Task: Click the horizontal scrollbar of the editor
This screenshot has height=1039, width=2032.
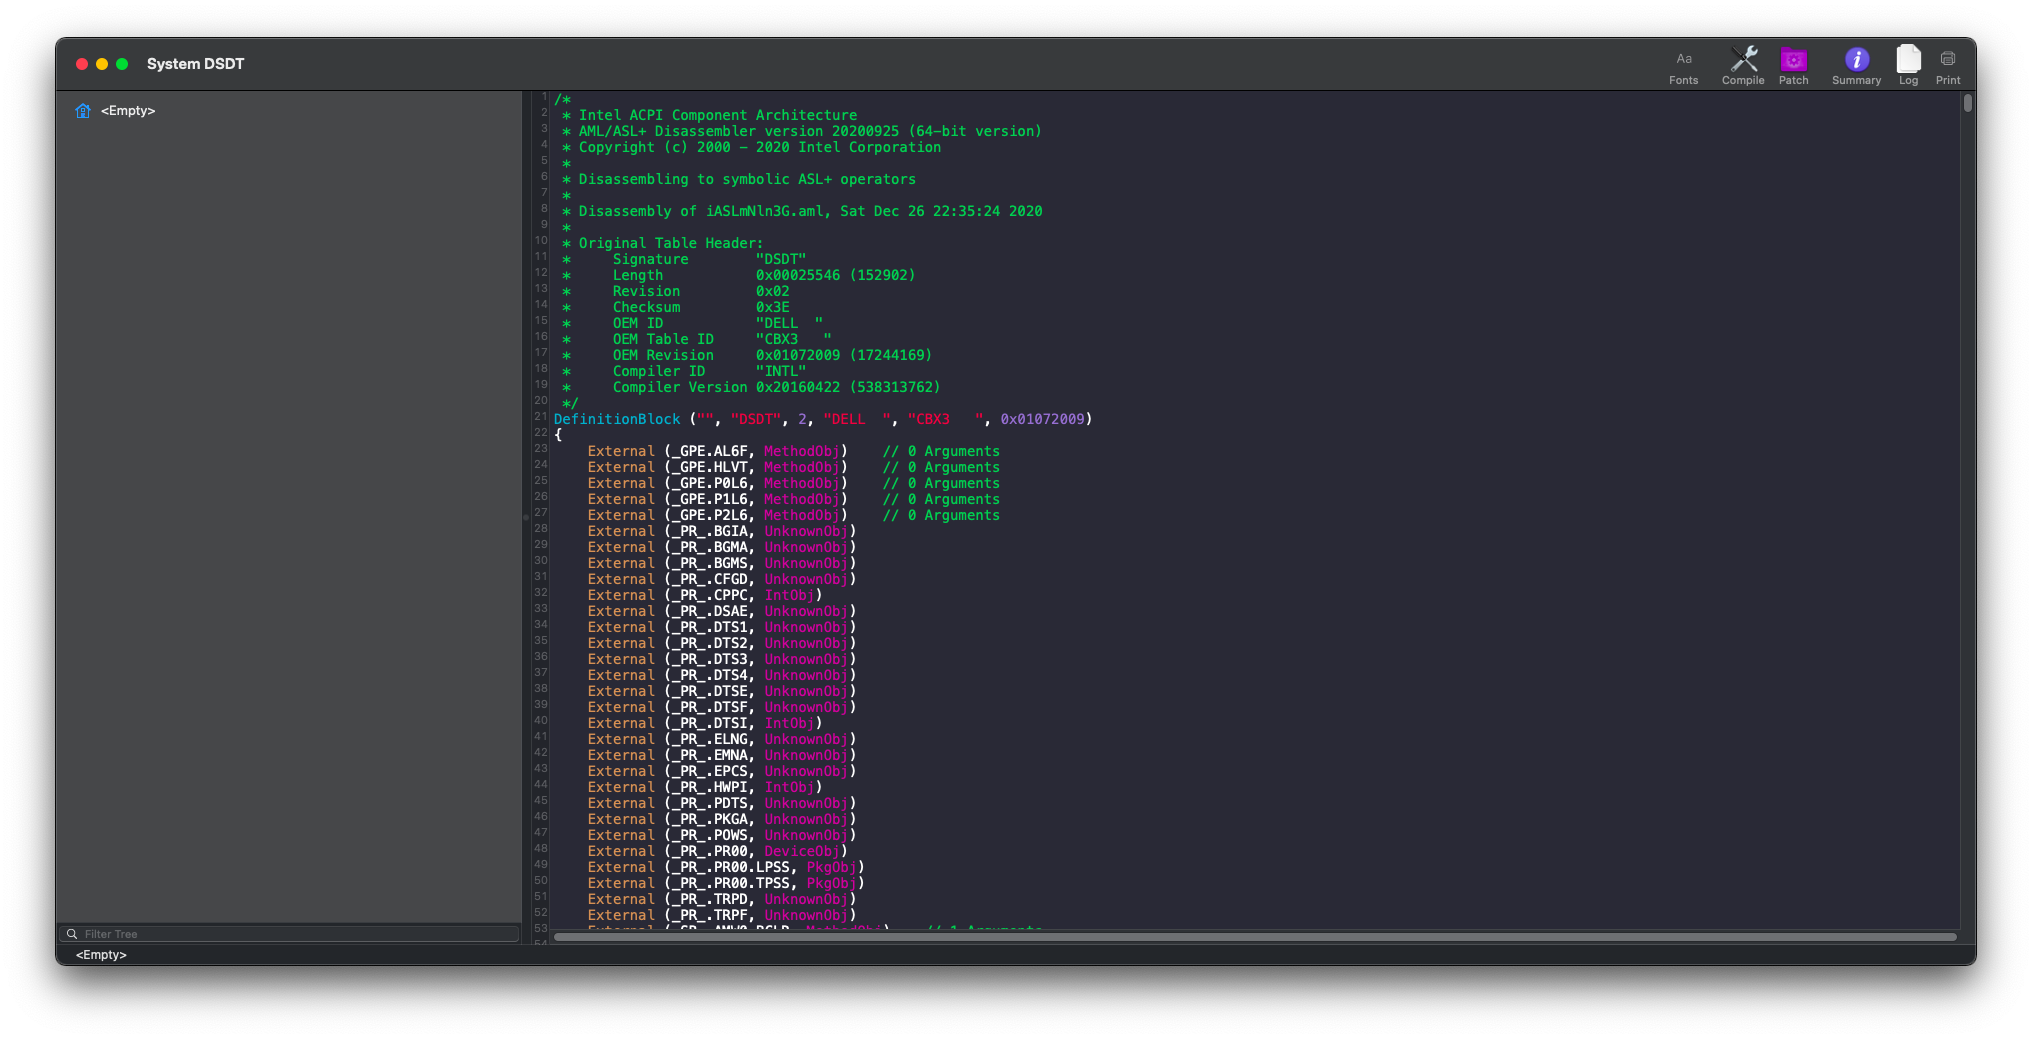Action: (1255, 937)
